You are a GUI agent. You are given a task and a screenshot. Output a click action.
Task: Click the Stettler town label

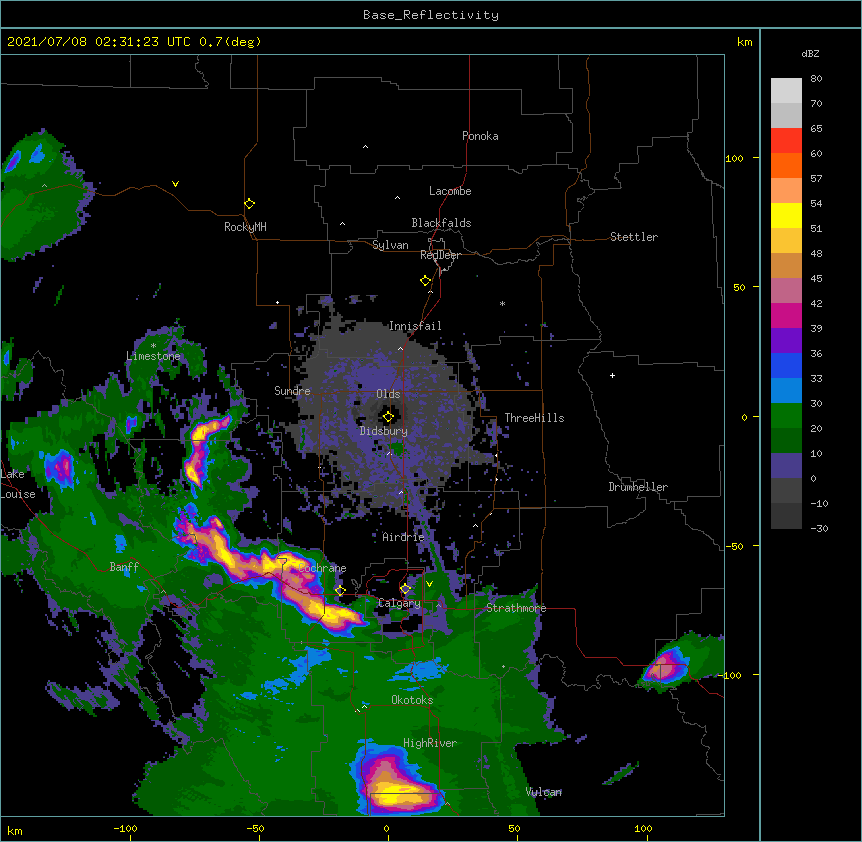pyautogui.click(x=634, y=237)
